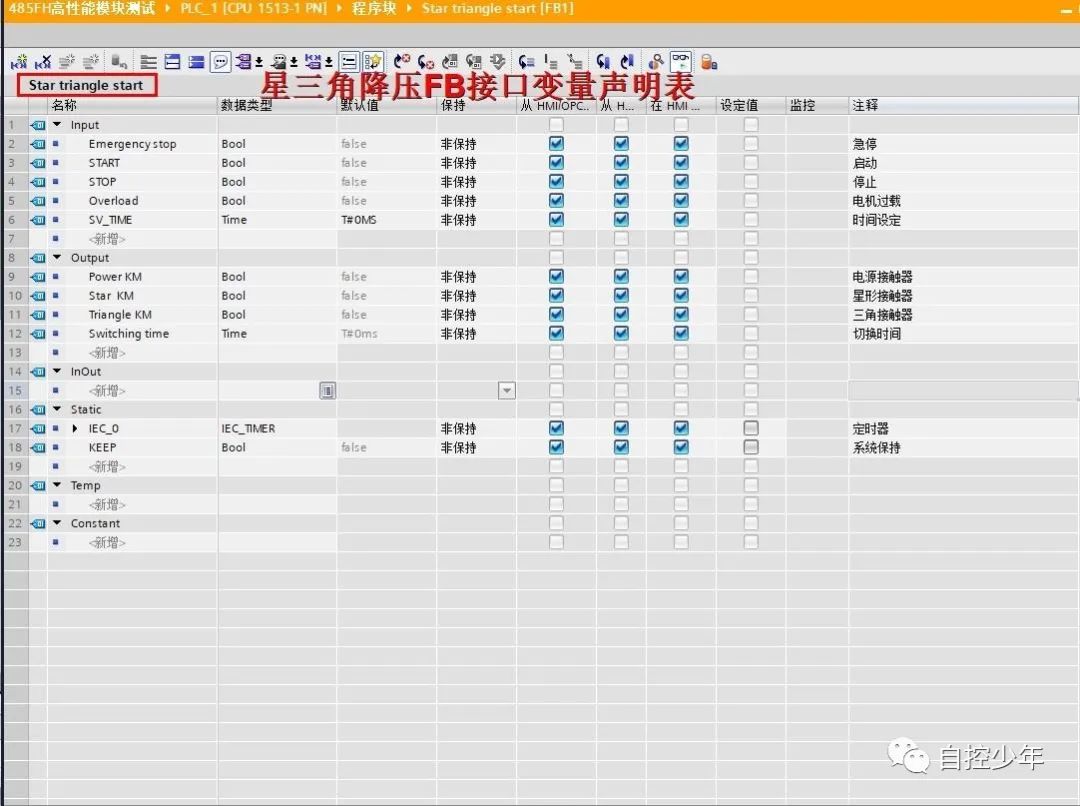Click Star triangle start [FB1] in breadcrumb

[x=498, y=9]
